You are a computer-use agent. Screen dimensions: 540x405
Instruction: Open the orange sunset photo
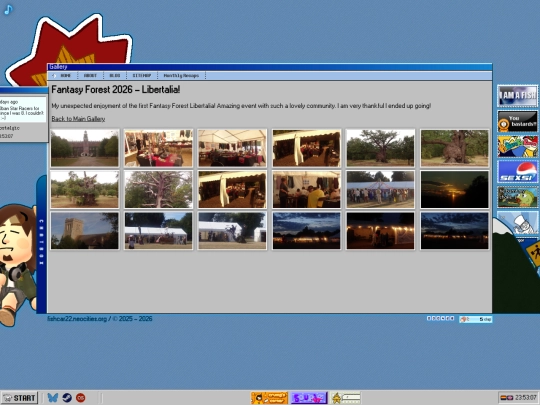point(454,189)
